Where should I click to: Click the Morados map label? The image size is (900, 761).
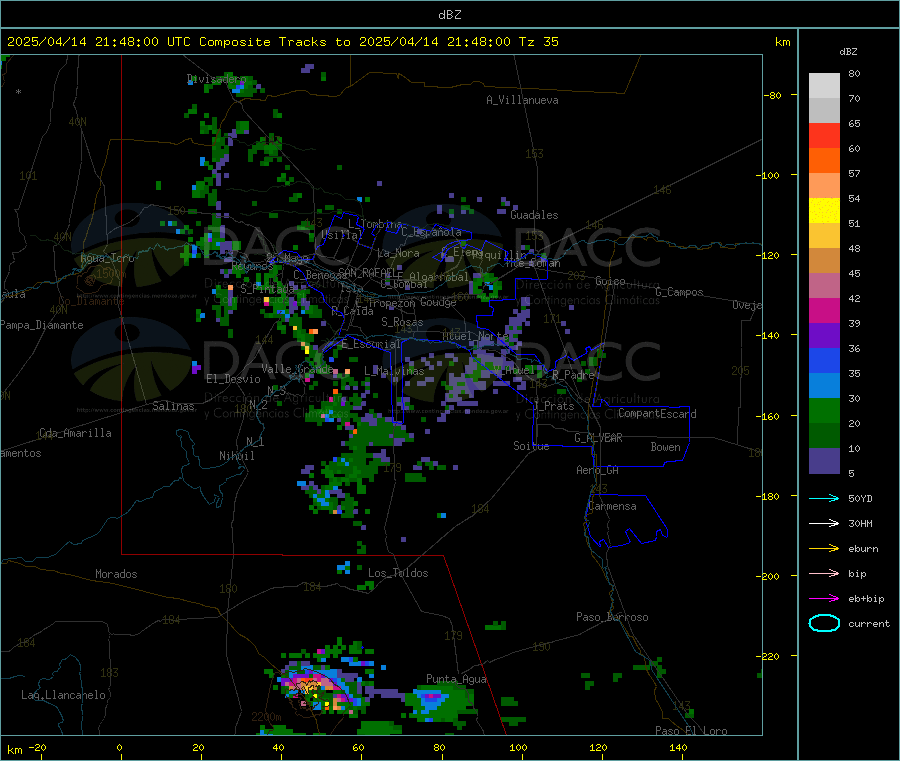click(116, 574)
